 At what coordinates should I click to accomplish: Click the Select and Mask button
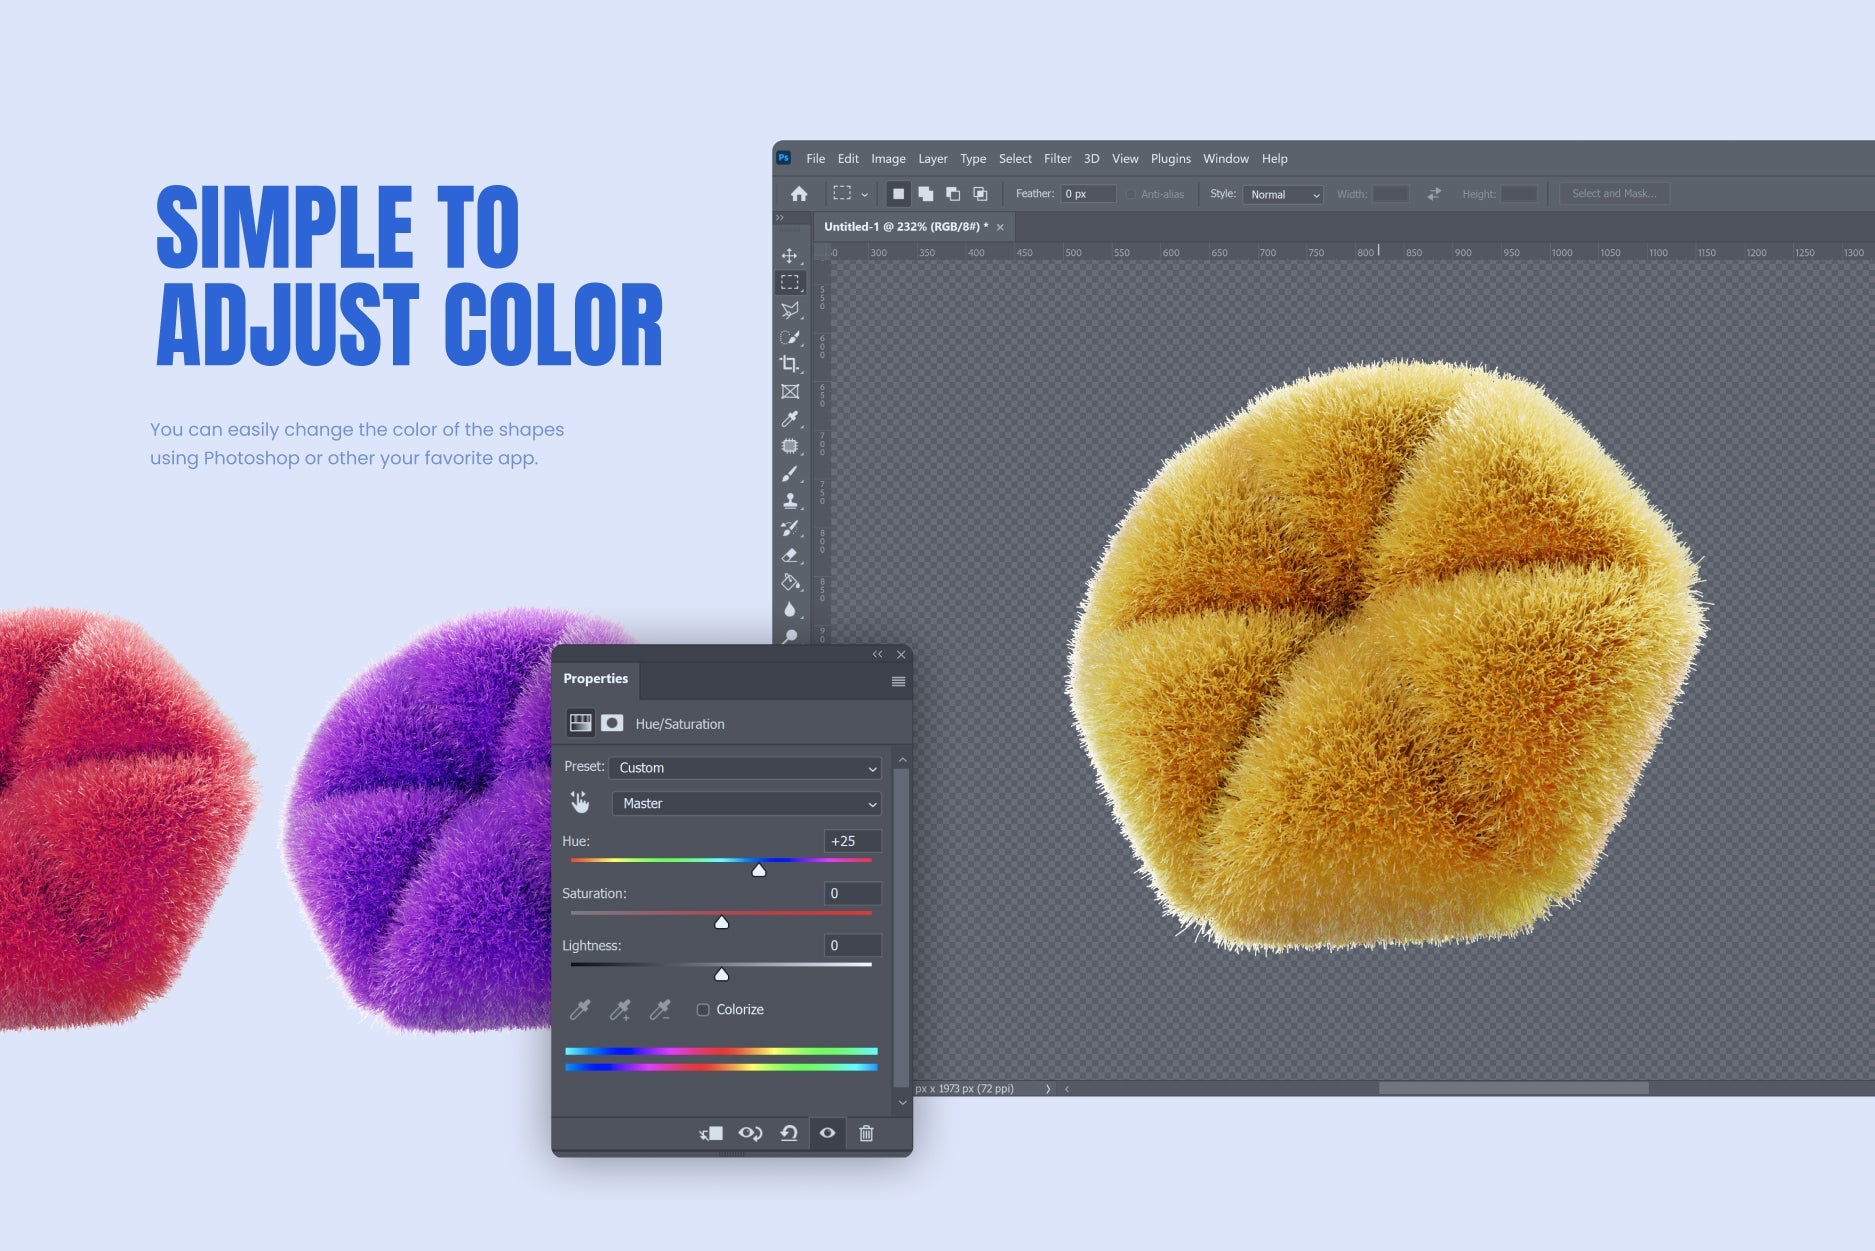click(1614, 193)
